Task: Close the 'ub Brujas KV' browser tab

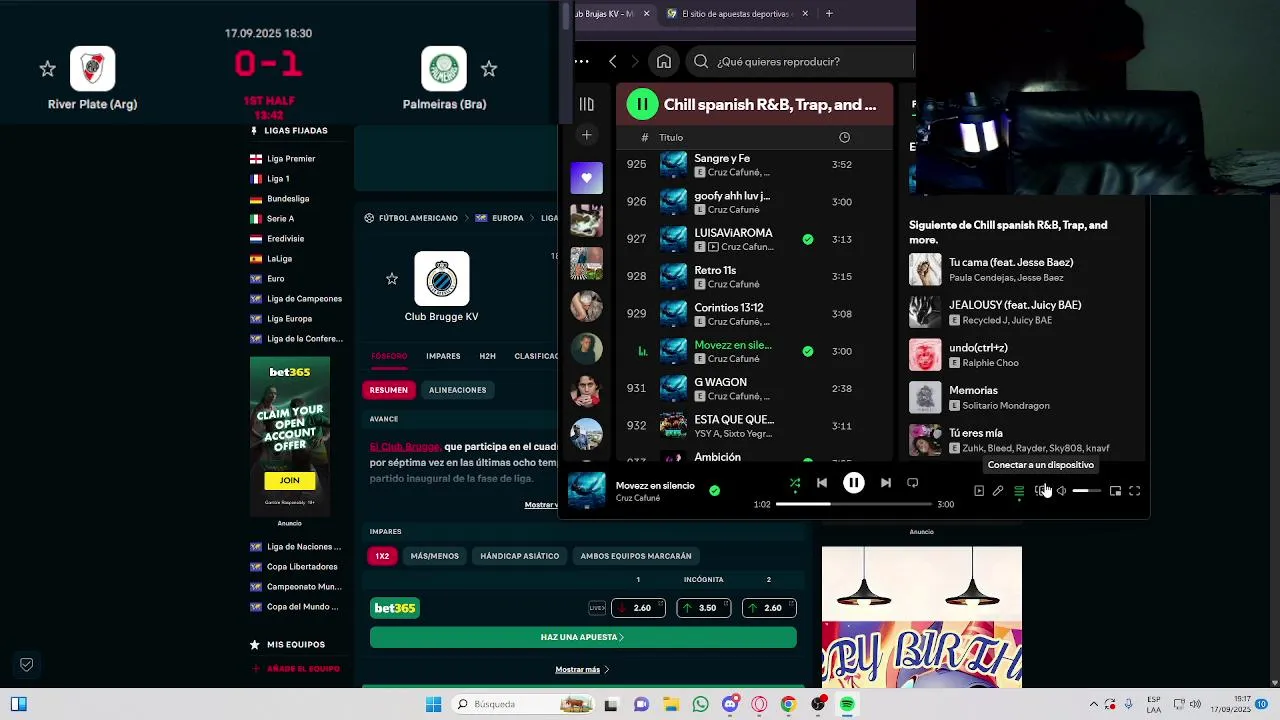Action: point(646,14)
